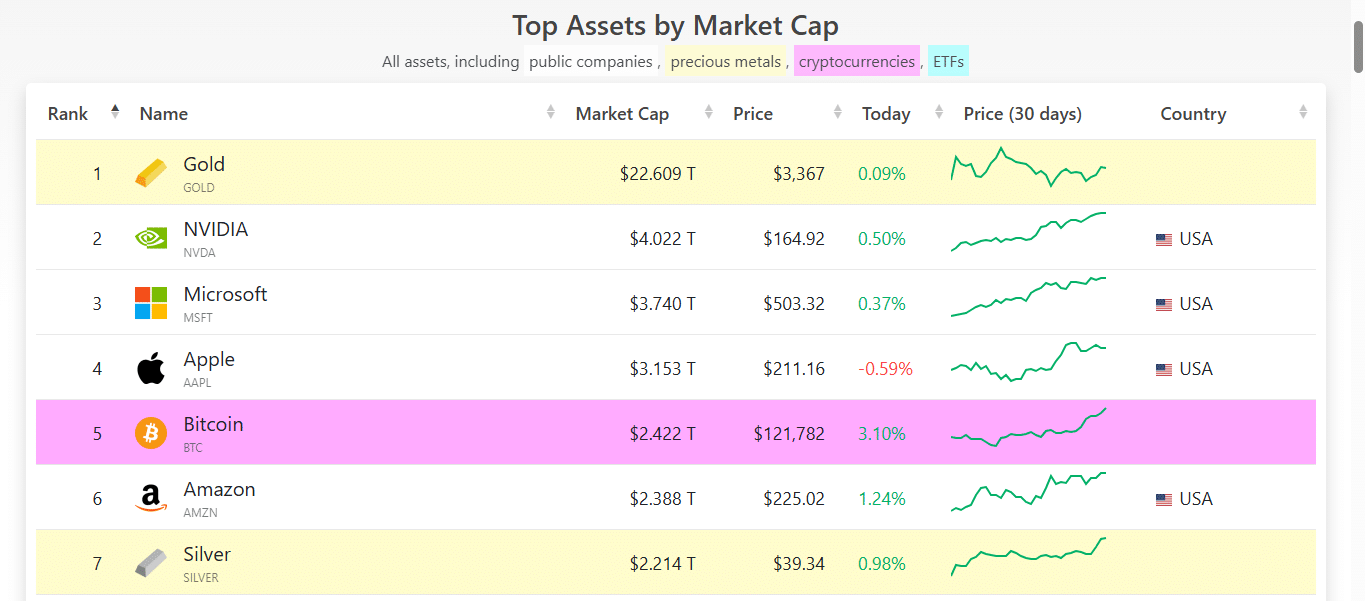
Task: Click the vertical page scrollbar
Action: tap(1357, 45)
